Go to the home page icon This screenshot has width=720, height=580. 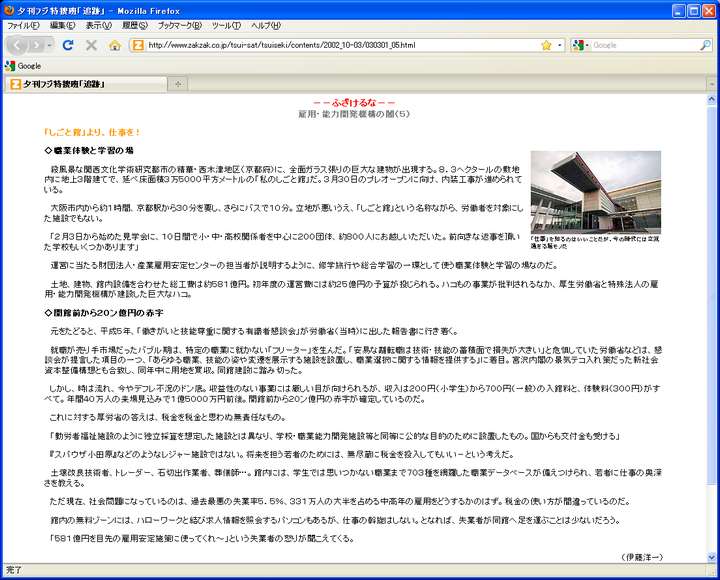(x=114, y=45)
